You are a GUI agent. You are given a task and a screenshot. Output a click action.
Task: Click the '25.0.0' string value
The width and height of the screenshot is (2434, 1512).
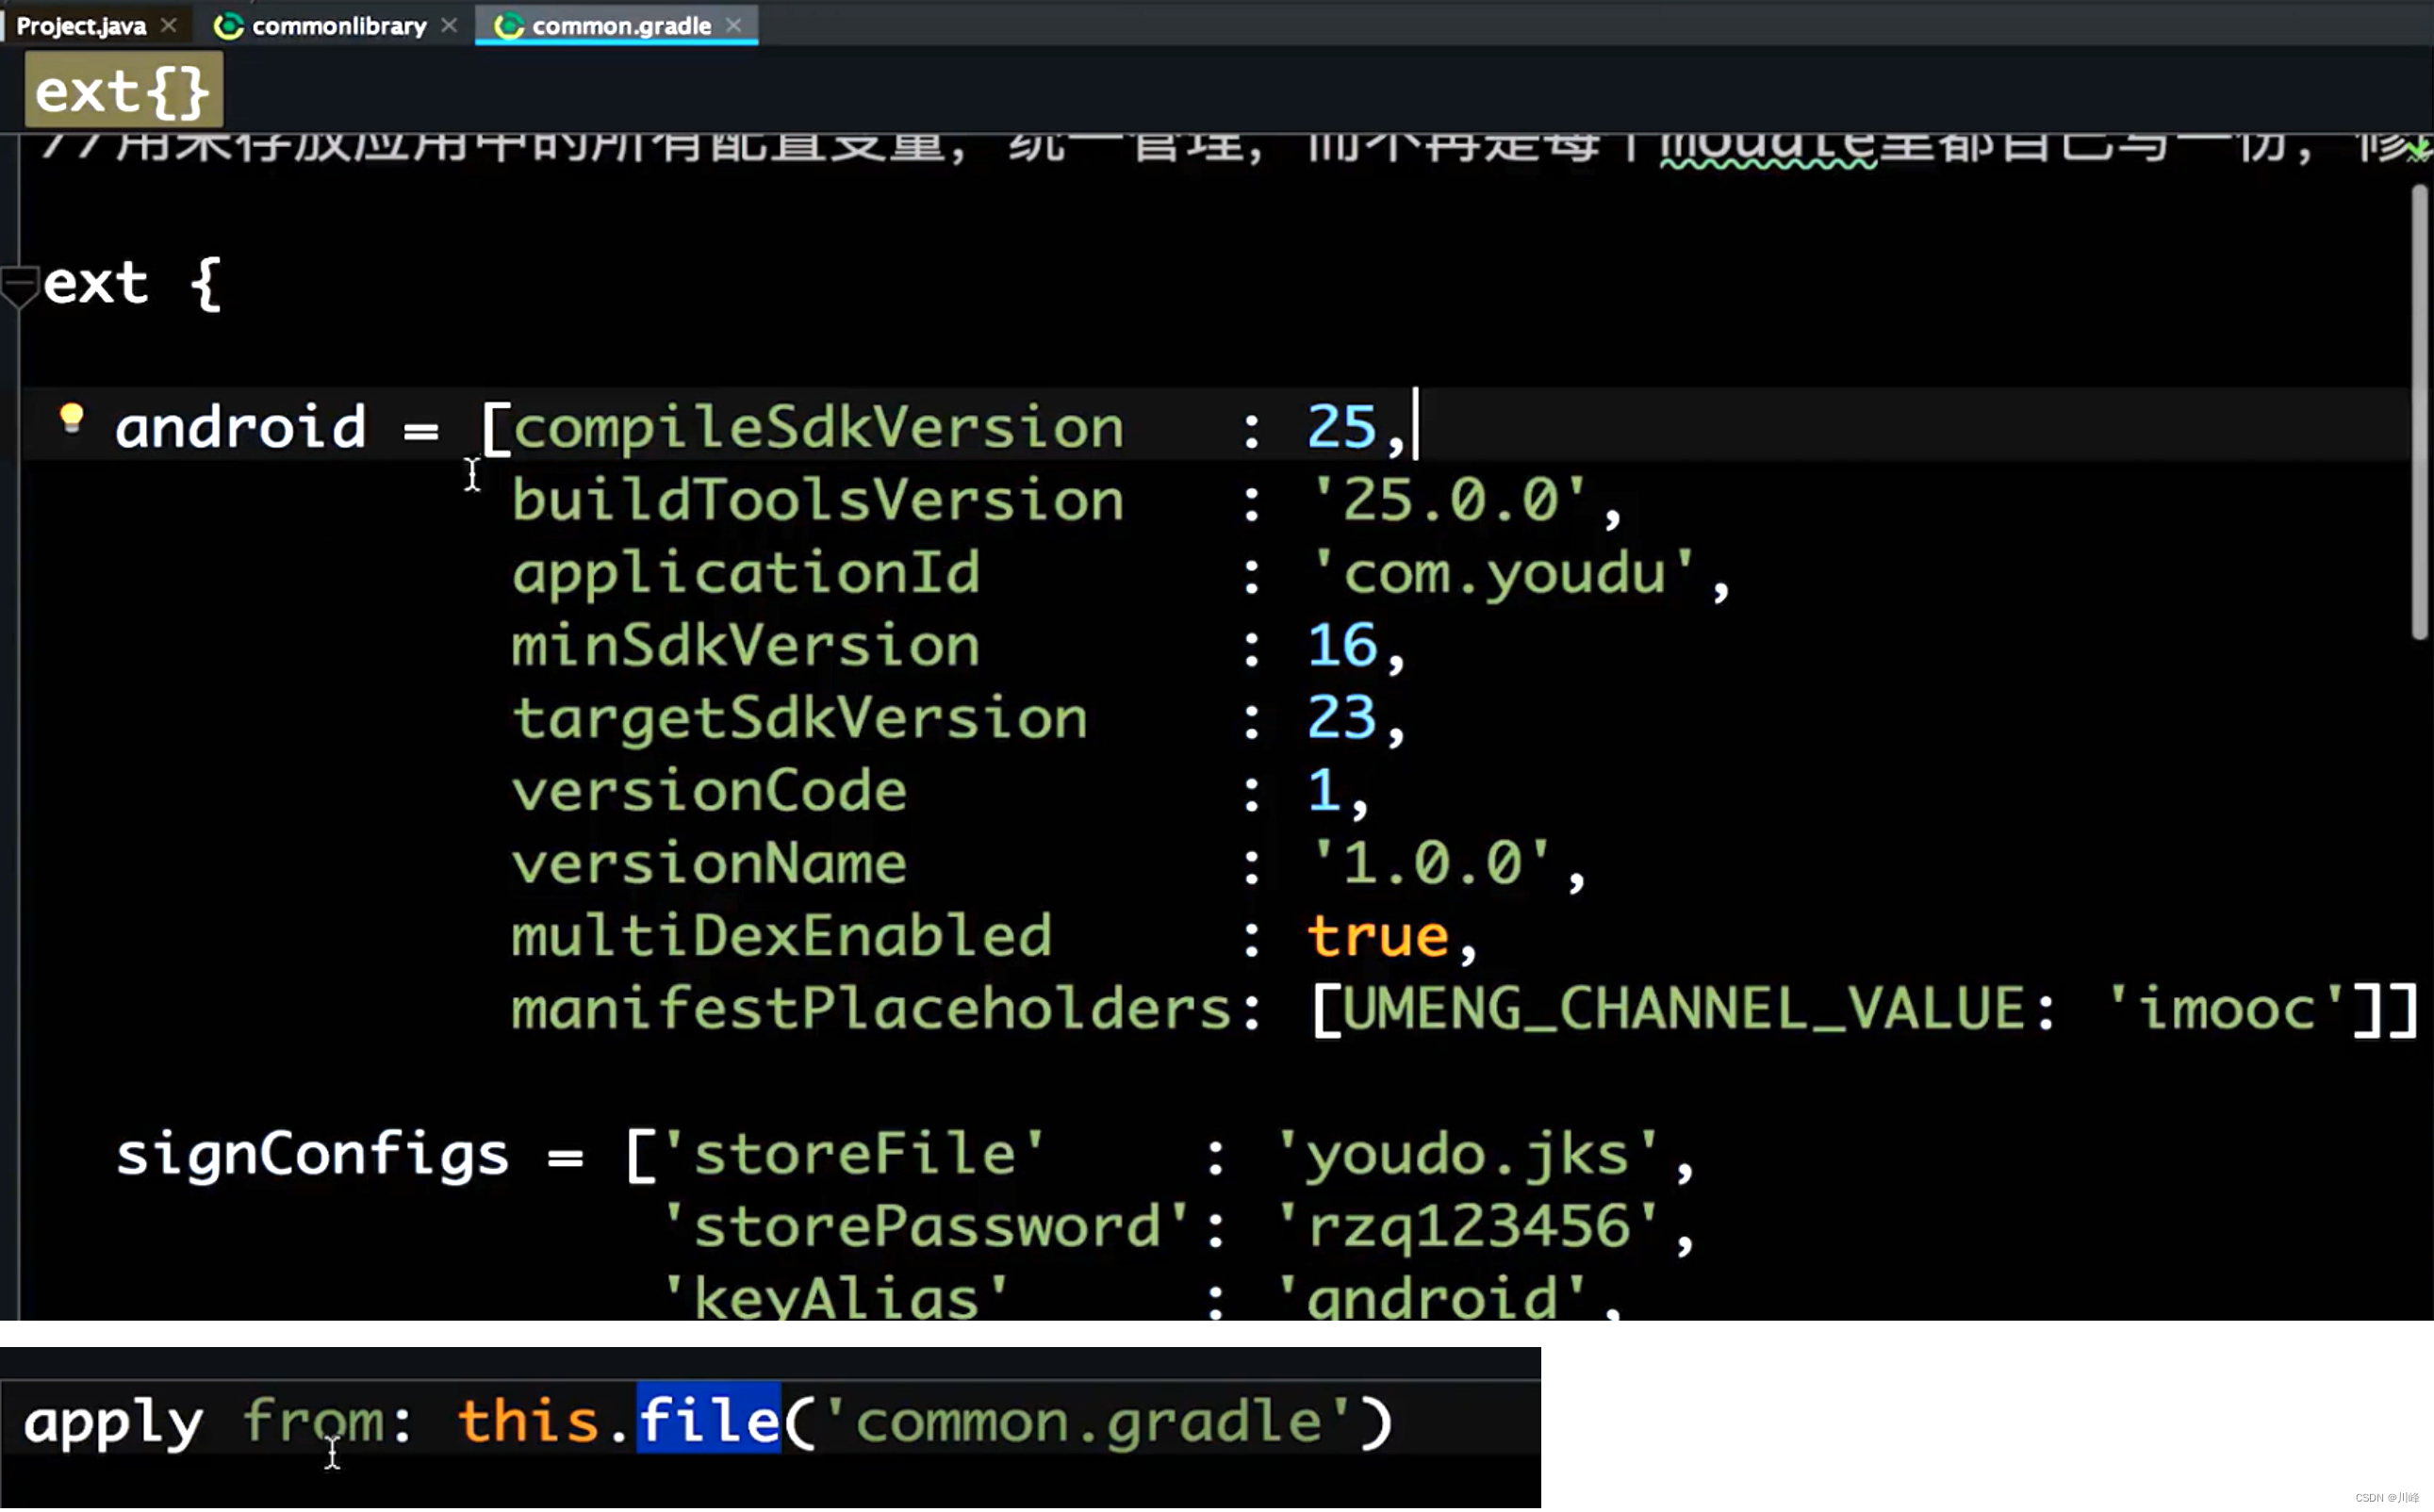[1450, 500]
